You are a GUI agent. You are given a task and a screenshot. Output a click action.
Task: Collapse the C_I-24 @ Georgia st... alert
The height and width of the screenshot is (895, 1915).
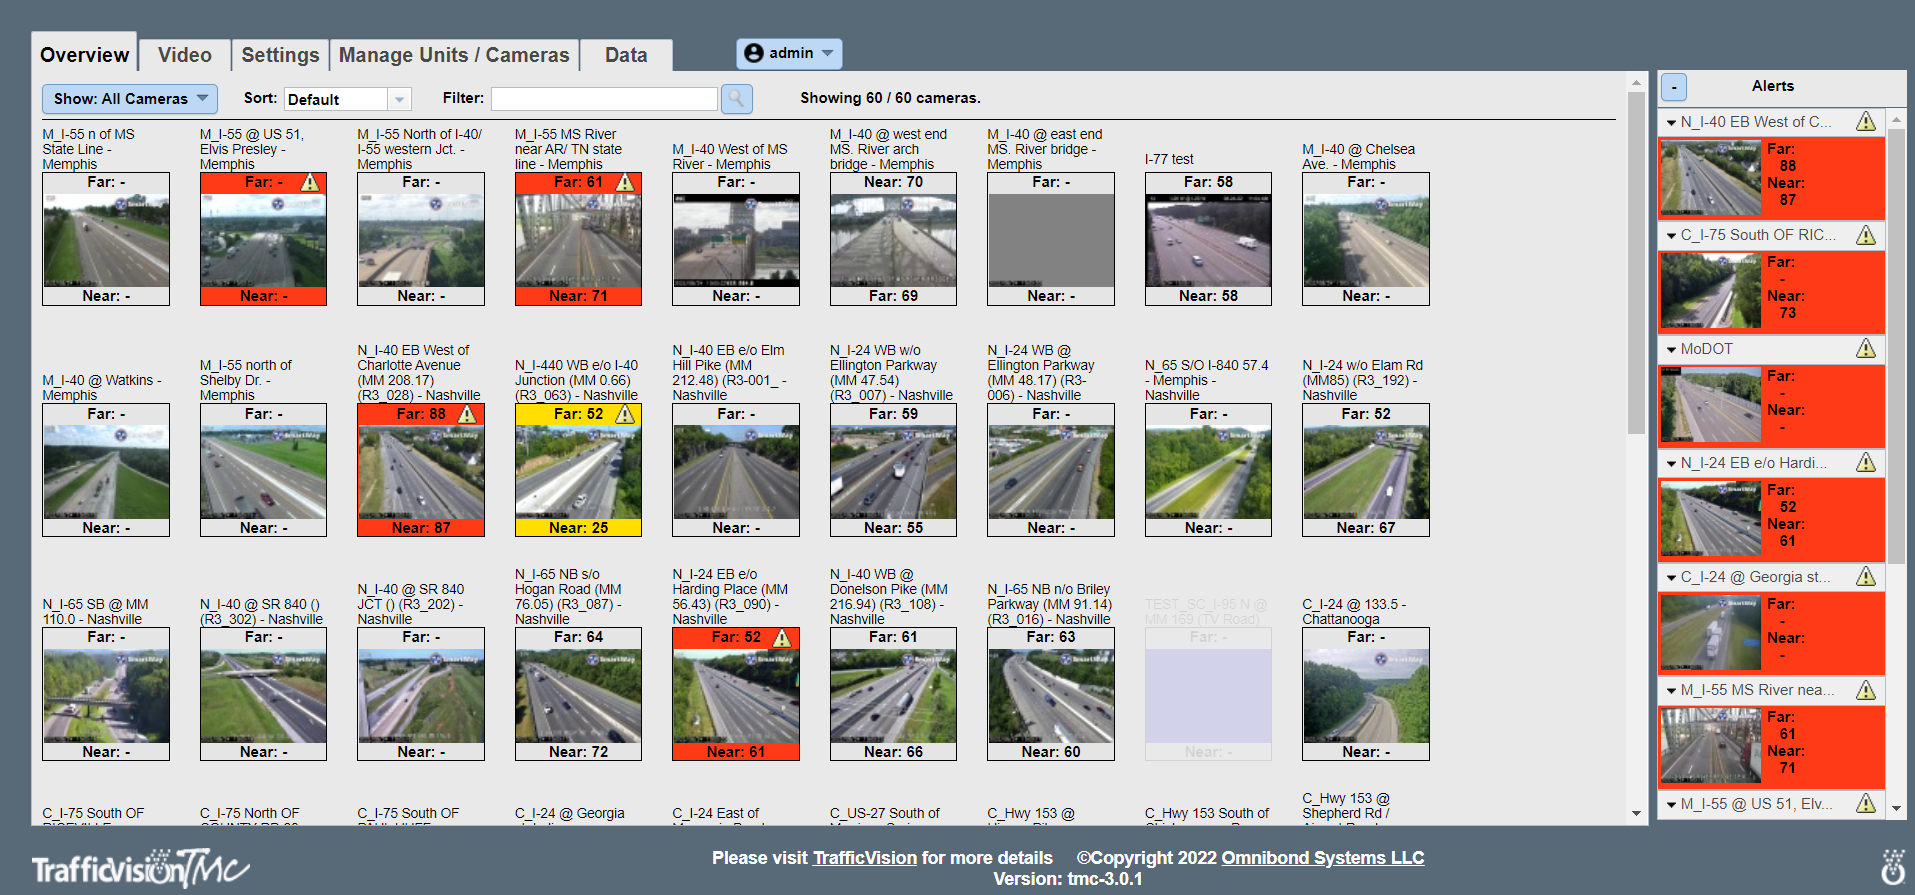tap(1671, 578)
